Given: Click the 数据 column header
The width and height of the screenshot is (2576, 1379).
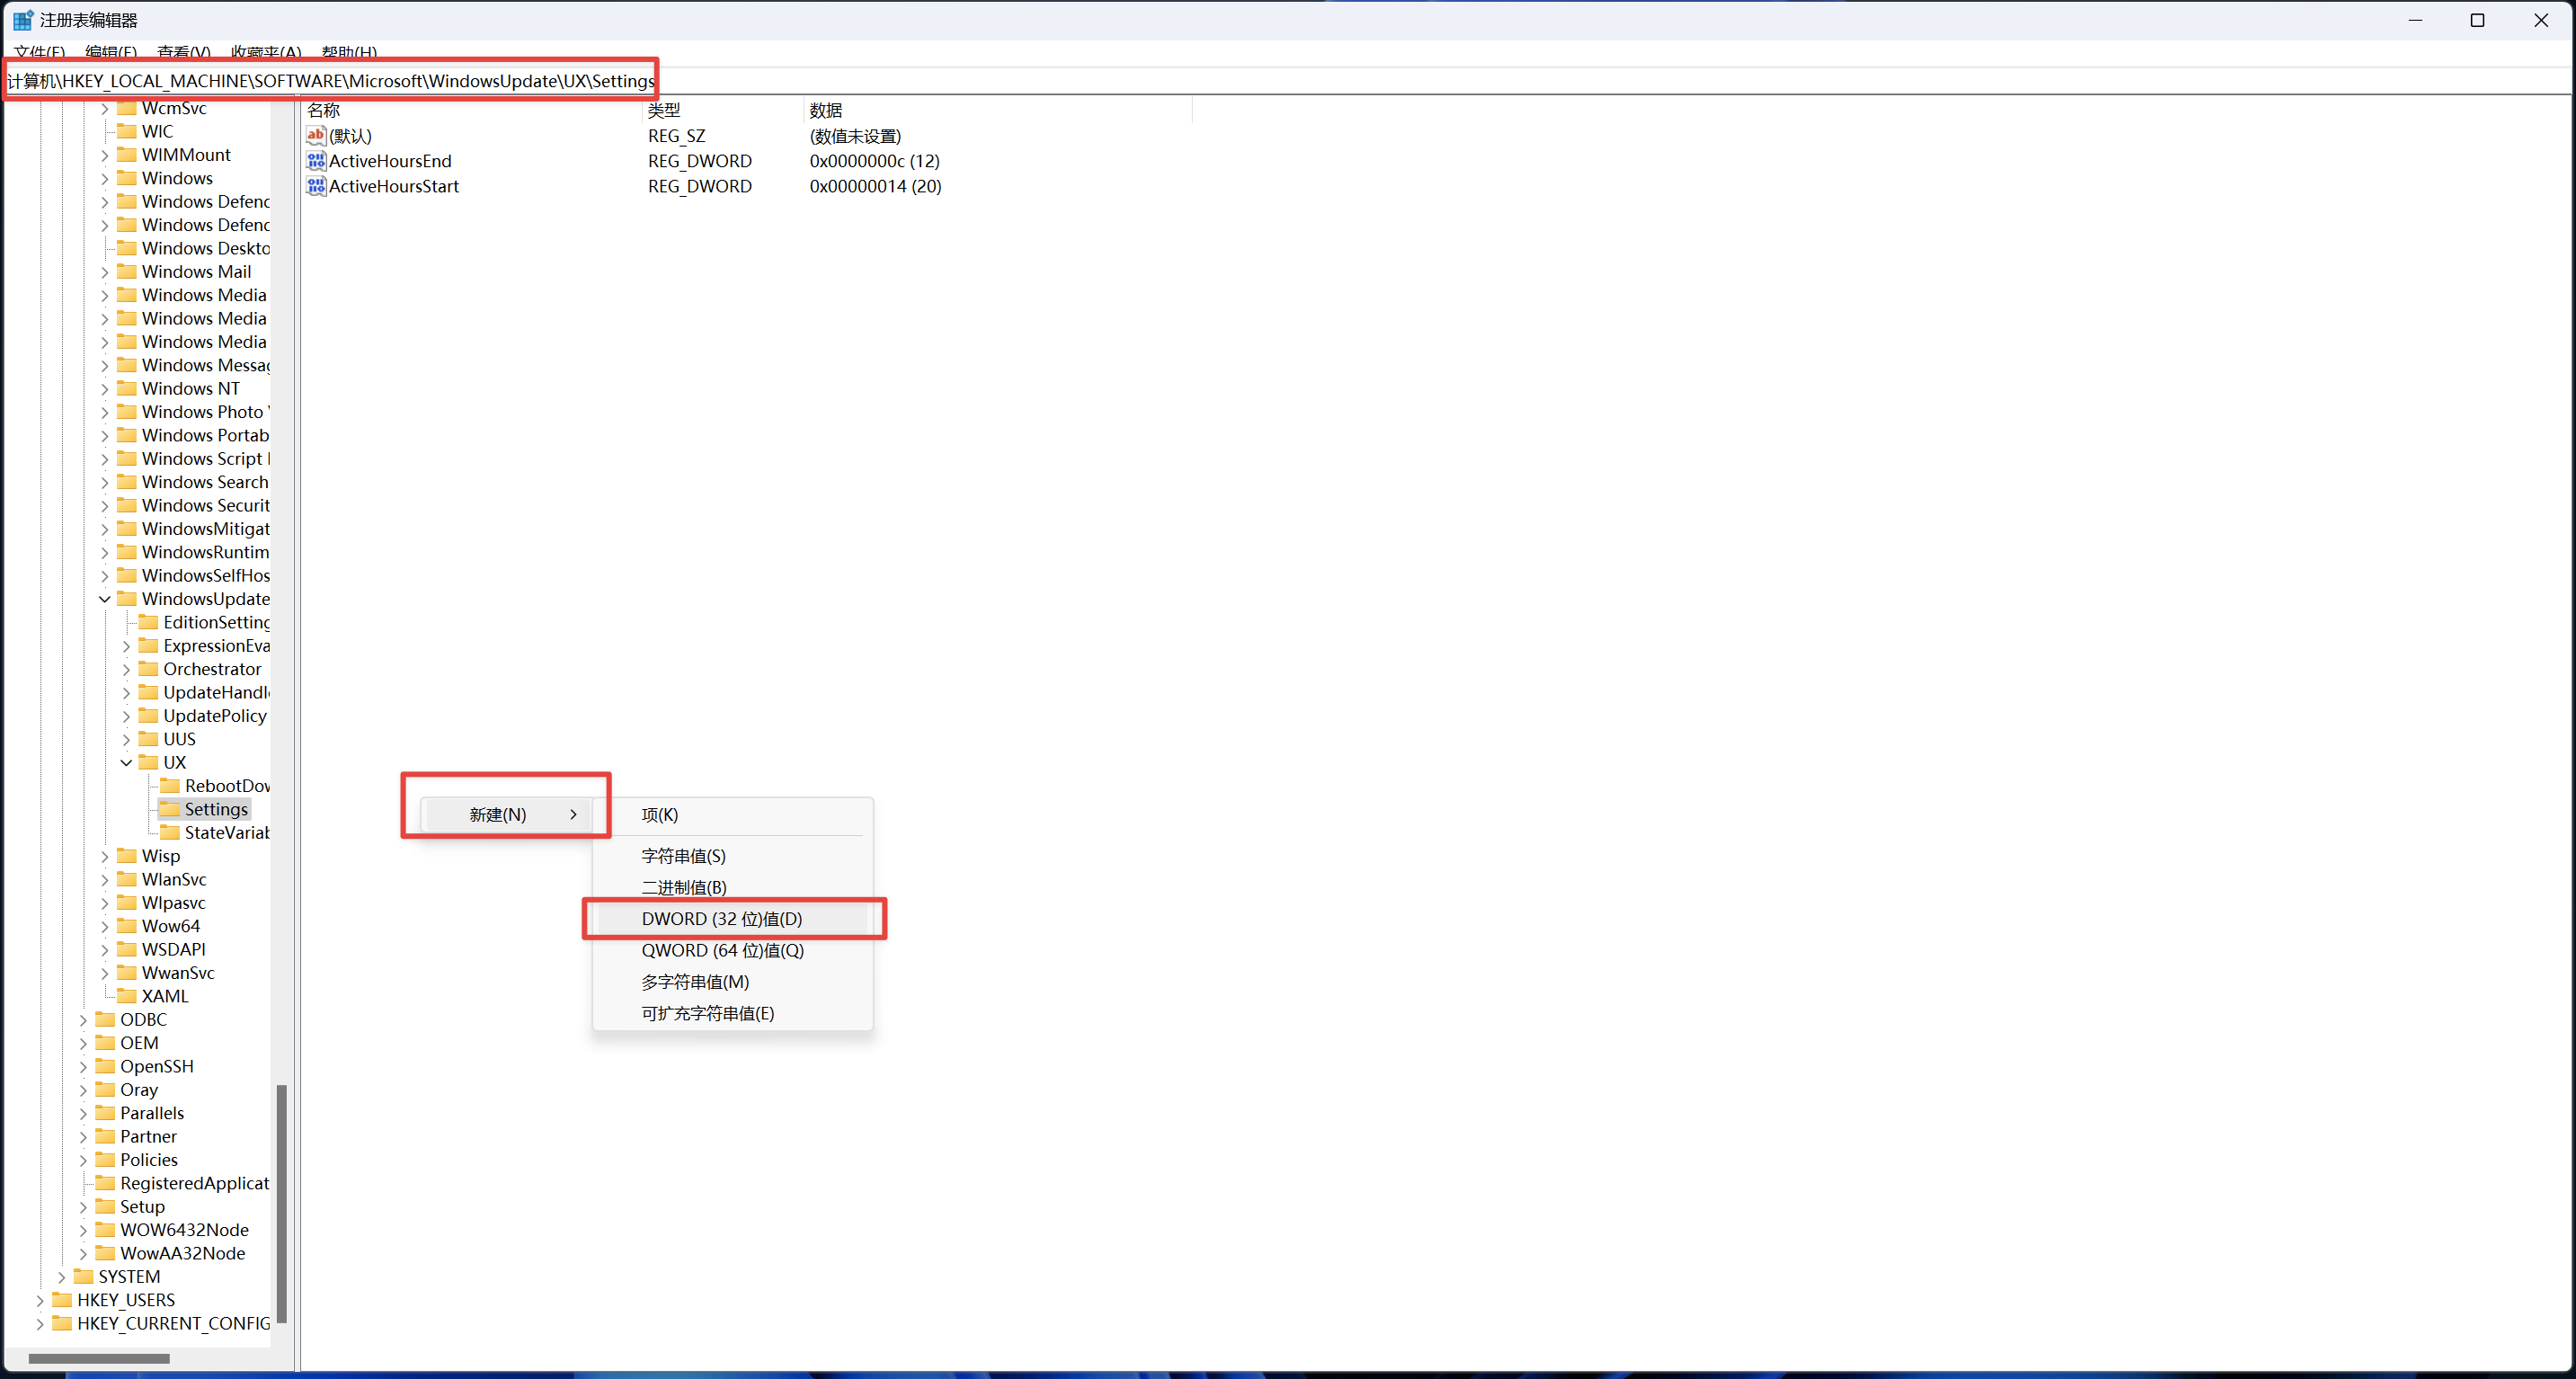Looking at the screenshot, I should (826, 110).
